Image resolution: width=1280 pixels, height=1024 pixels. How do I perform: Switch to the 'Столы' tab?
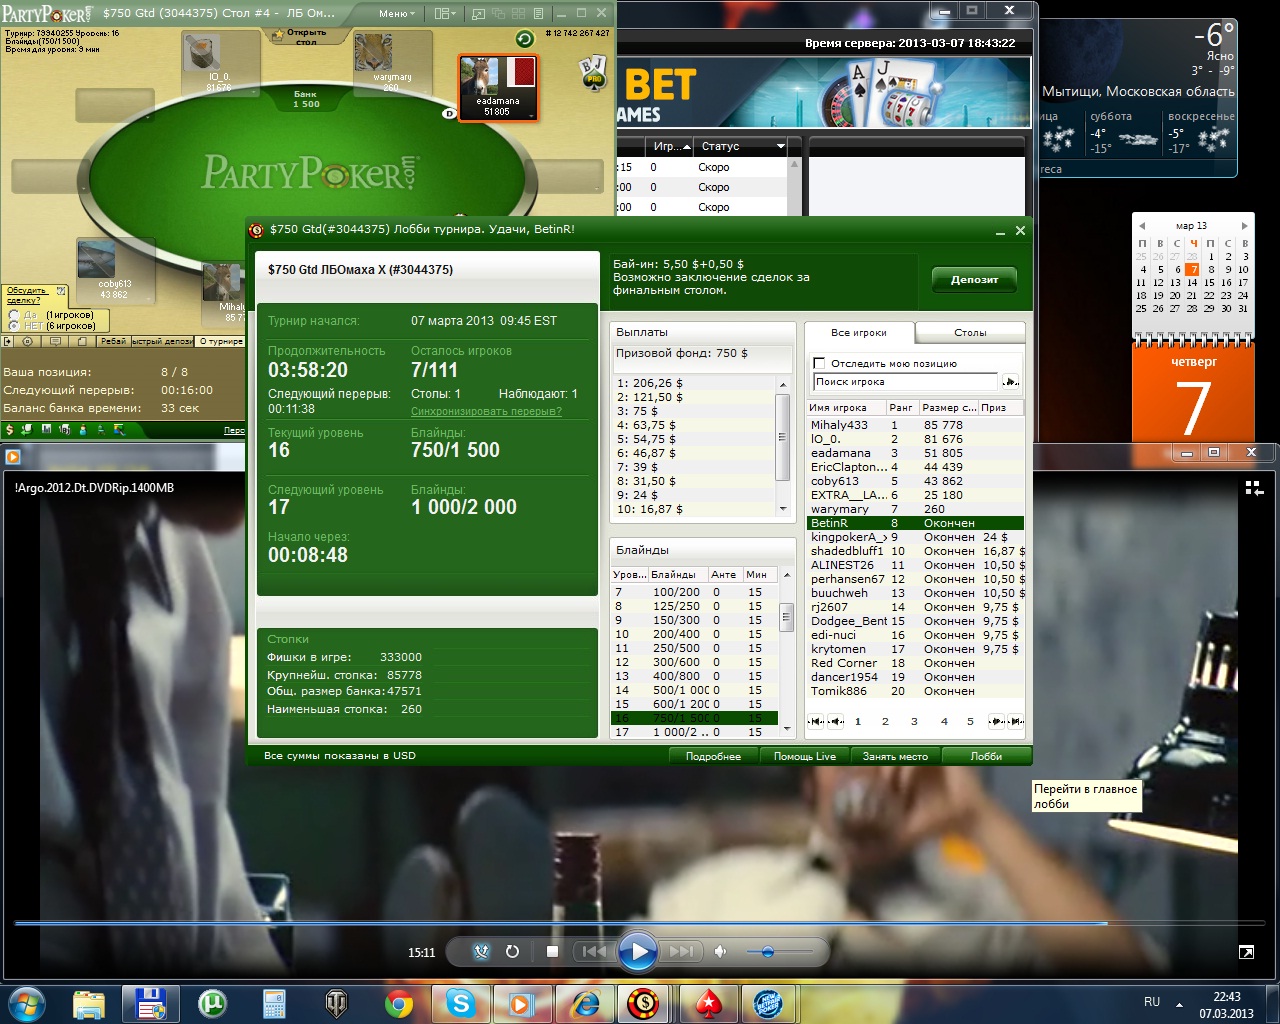coord(969,332)
